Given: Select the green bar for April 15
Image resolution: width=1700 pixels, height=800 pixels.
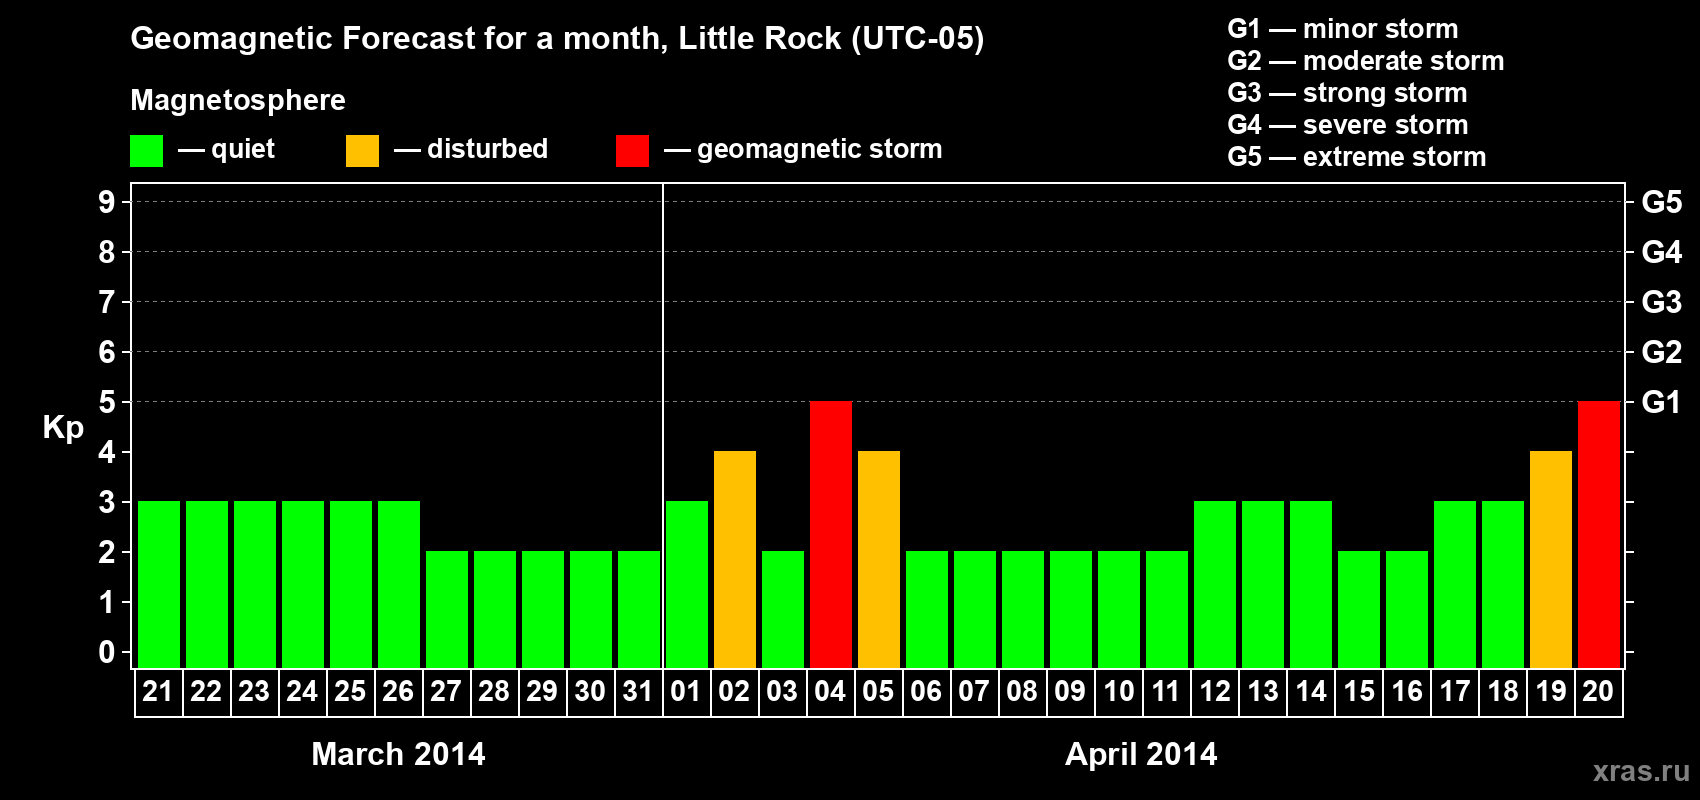Looking at the screenshot, I should click(1359, 609).
